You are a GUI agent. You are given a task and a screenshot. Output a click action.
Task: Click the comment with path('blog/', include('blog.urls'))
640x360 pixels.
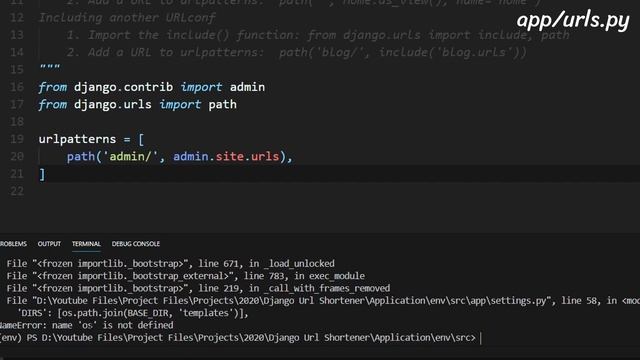(297, 52)
